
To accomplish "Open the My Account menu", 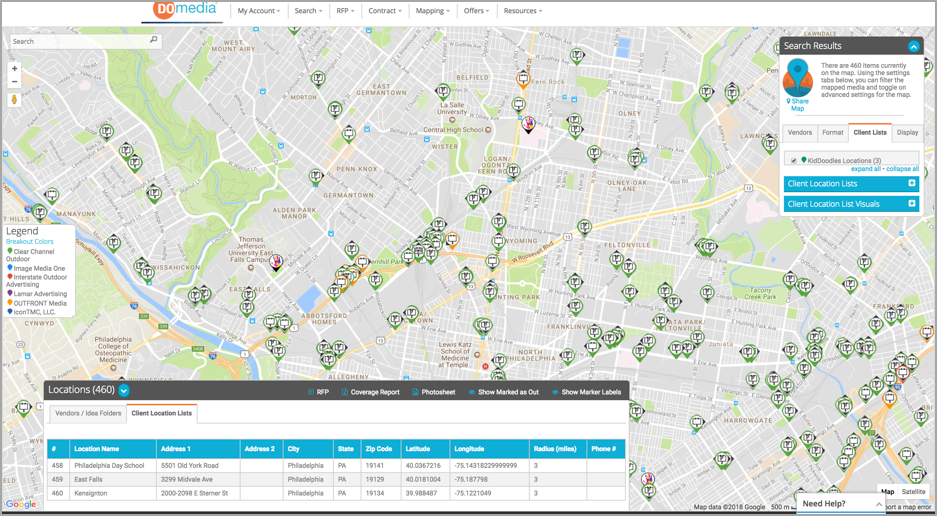I will (x=258, y=11).
